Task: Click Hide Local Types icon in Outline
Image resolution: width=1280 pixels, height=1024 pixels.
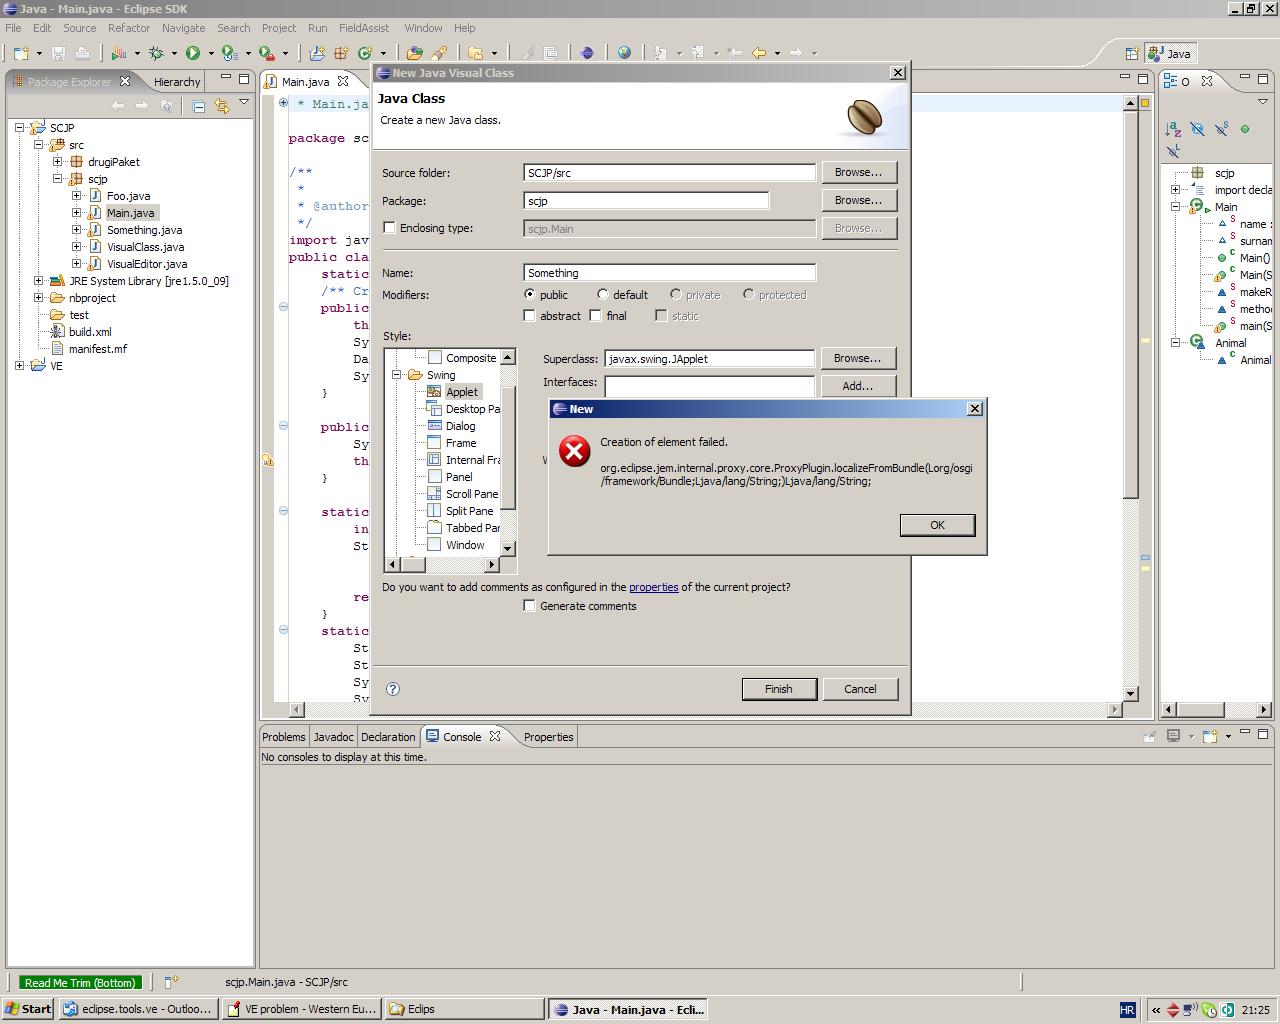Action: pyautogui.click(x=1173, y=151)
